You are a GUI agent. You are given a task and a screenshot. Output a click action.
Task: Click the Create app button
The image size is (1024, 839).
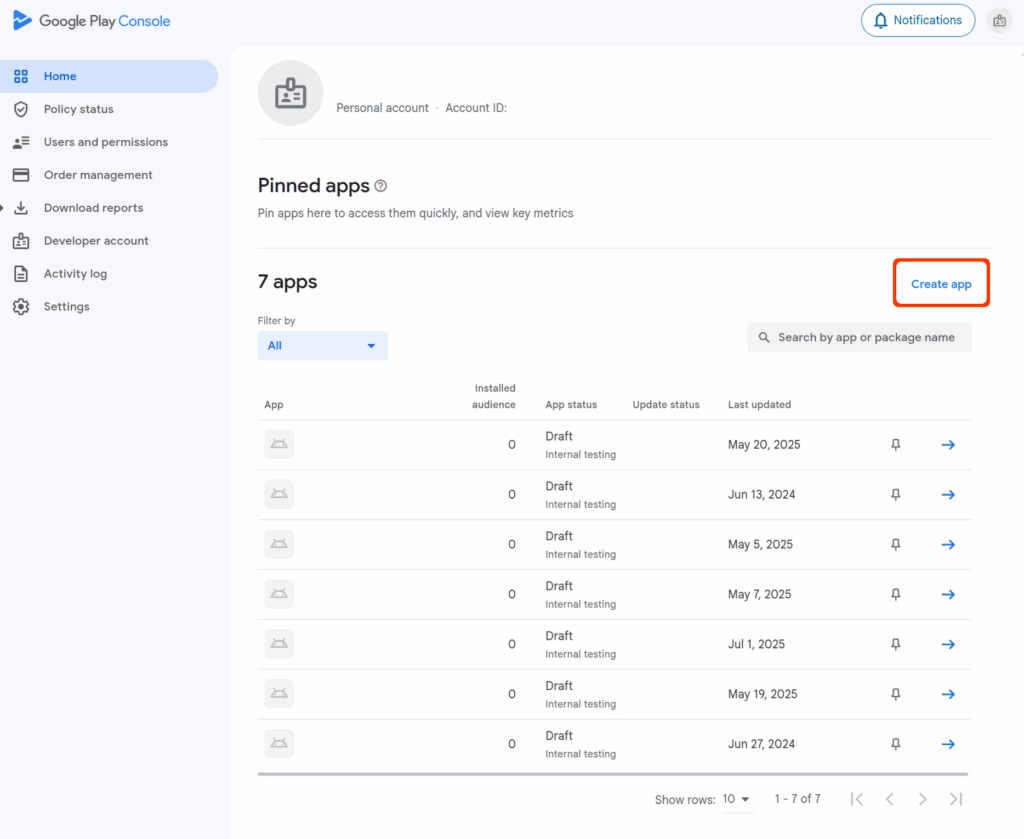click(x=941, y=284)
